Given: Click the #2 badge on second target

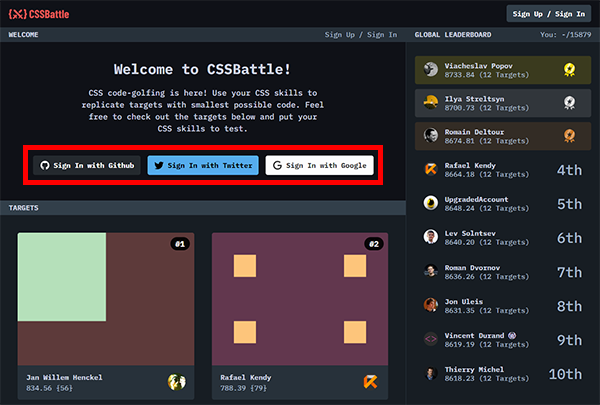Looking at the screenshot, I should click(374, 244).
